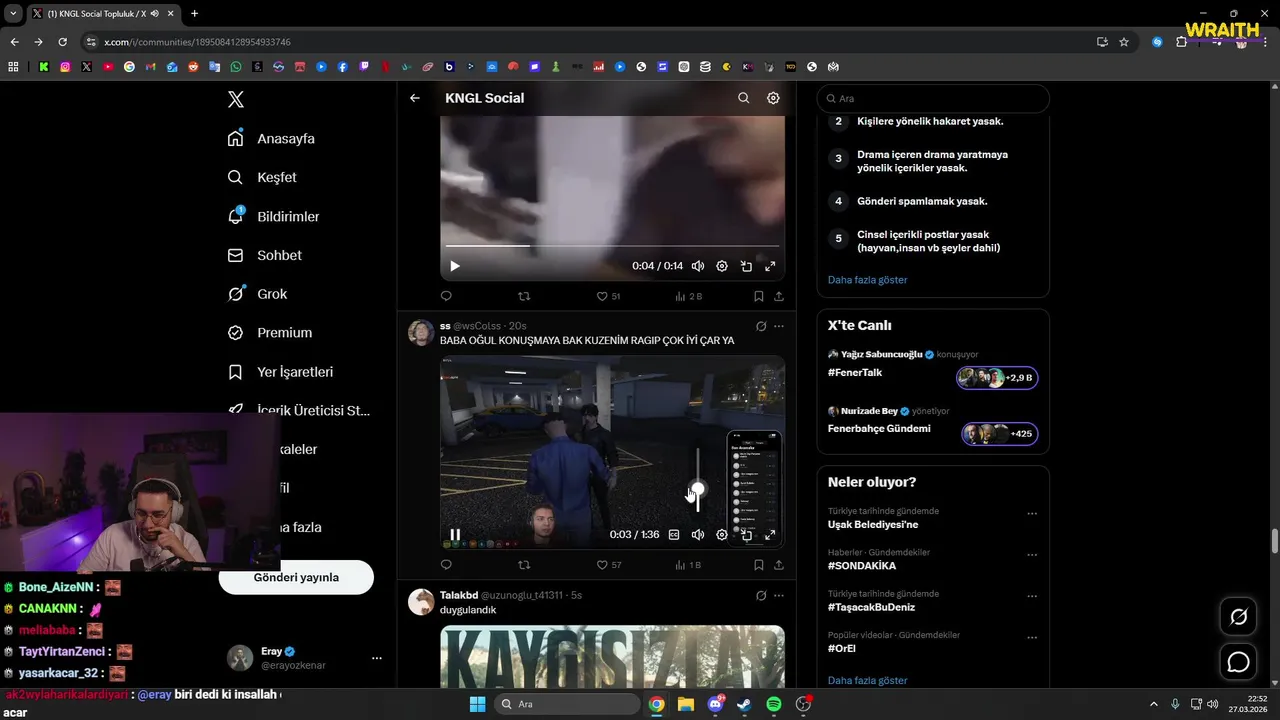Image resolution: width=1280 pixels, height=720 pixels.
Task: Open Eray account options menu
Action: [x=377, y=658]
